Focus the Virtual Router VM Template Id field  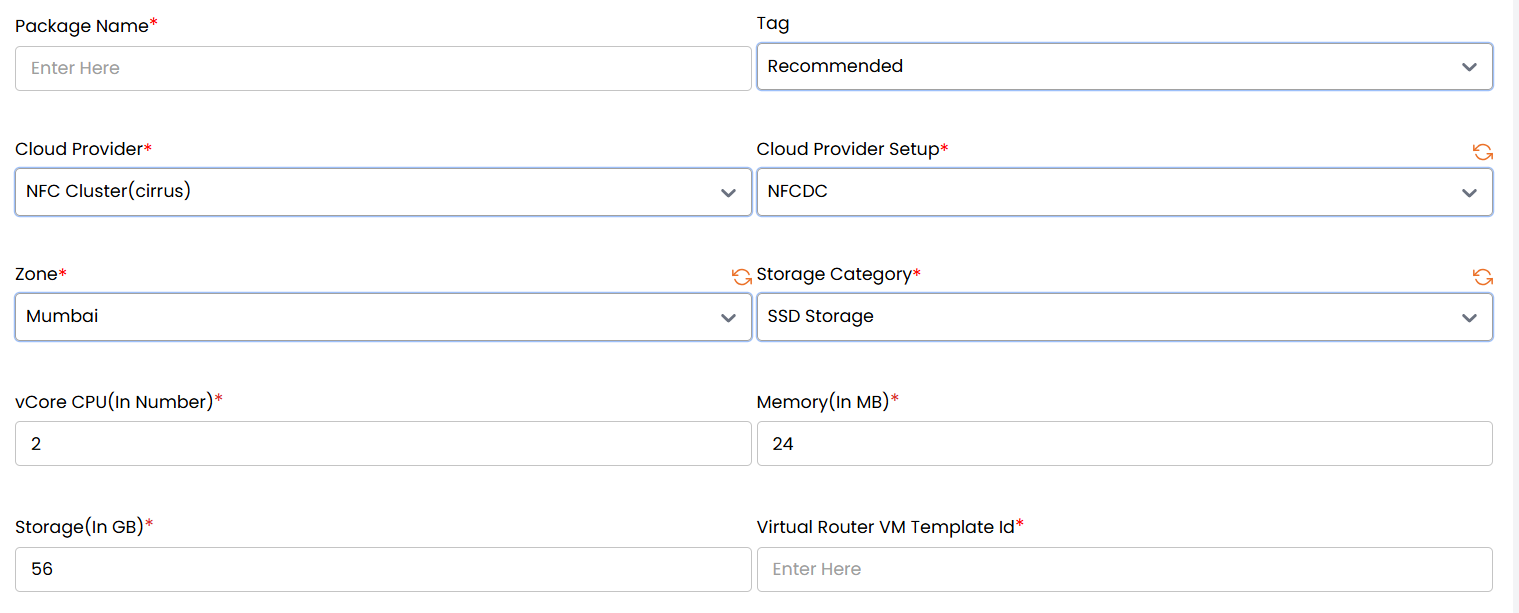[x=1124, y=569]
